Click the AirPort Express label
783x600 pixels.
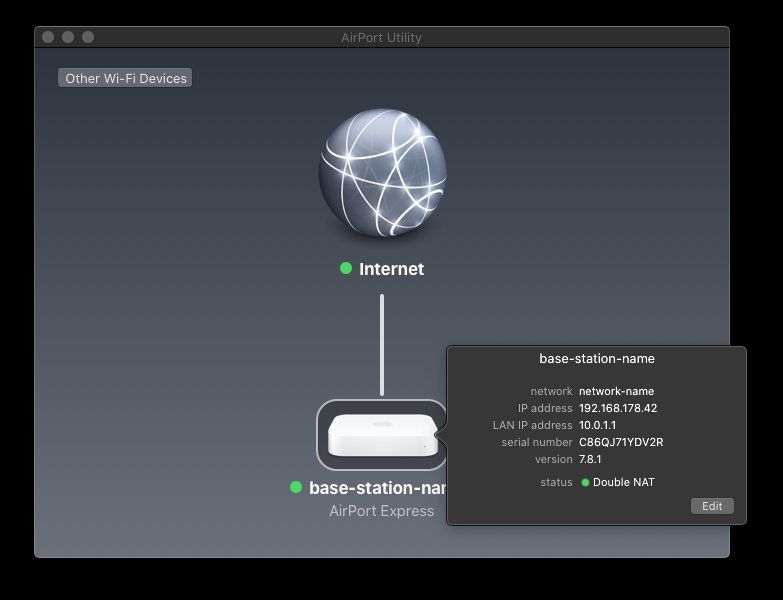pos(382,511)
